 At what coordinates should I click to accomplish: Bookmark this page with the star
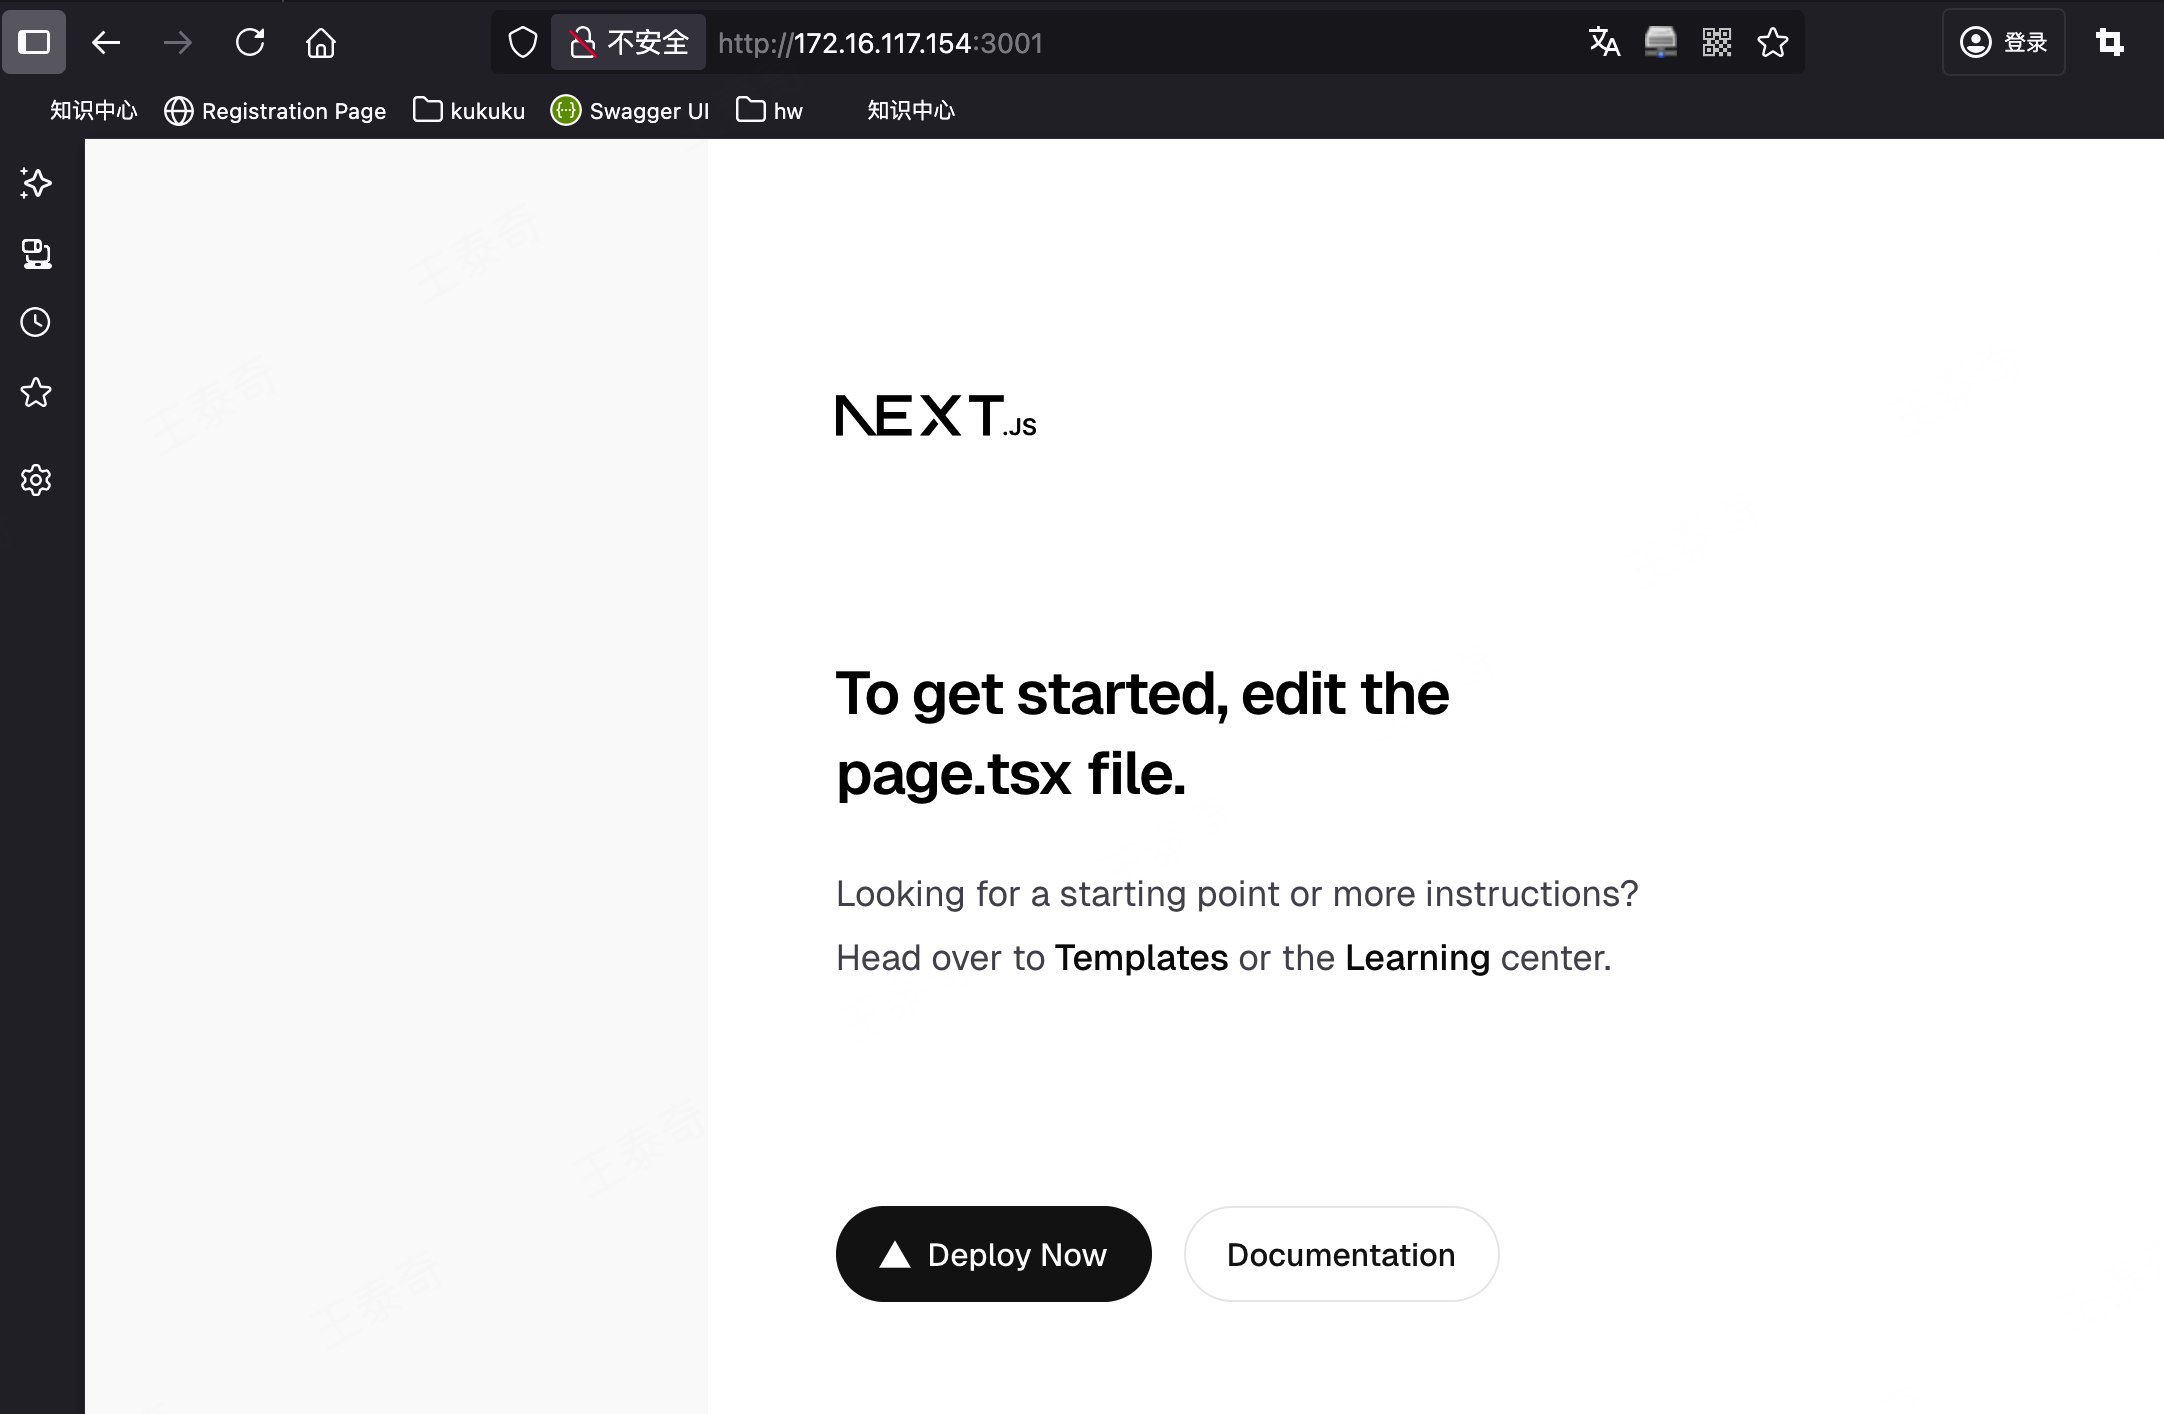pyautogui.click(x=1773, y=42)
